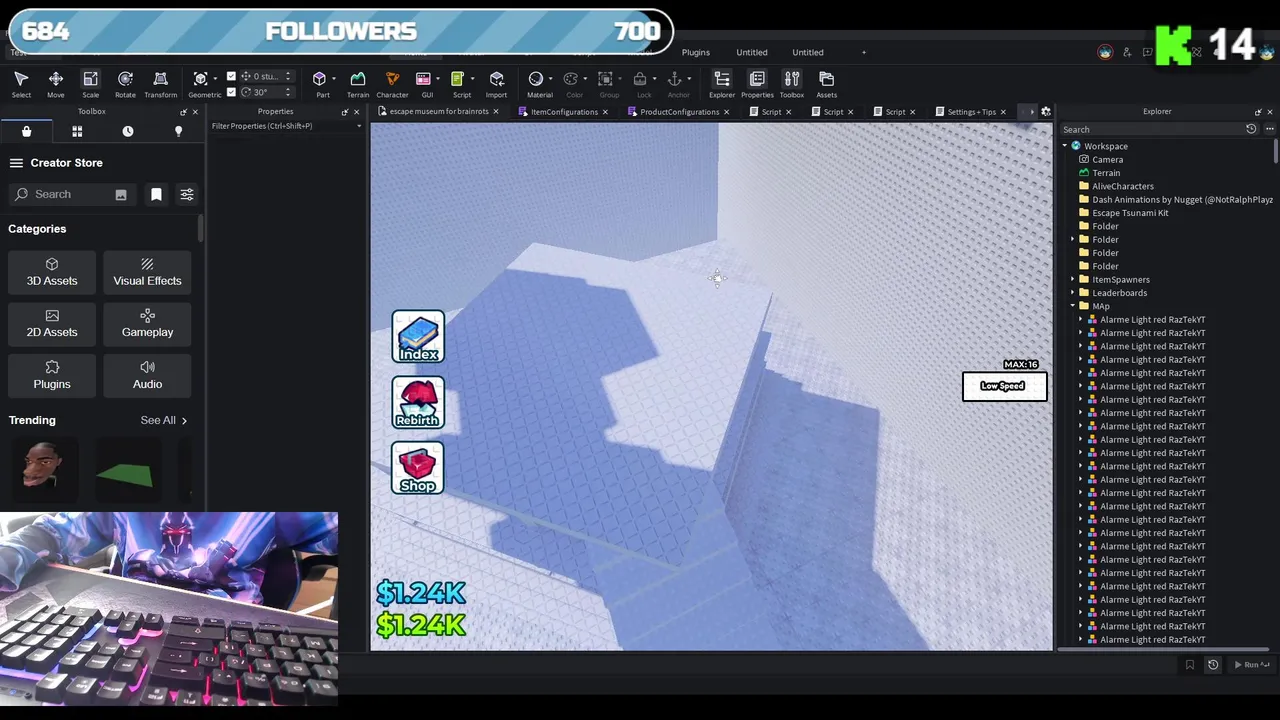Open the Shop game button
1280x720 pixels.
[x=418, y=468]
